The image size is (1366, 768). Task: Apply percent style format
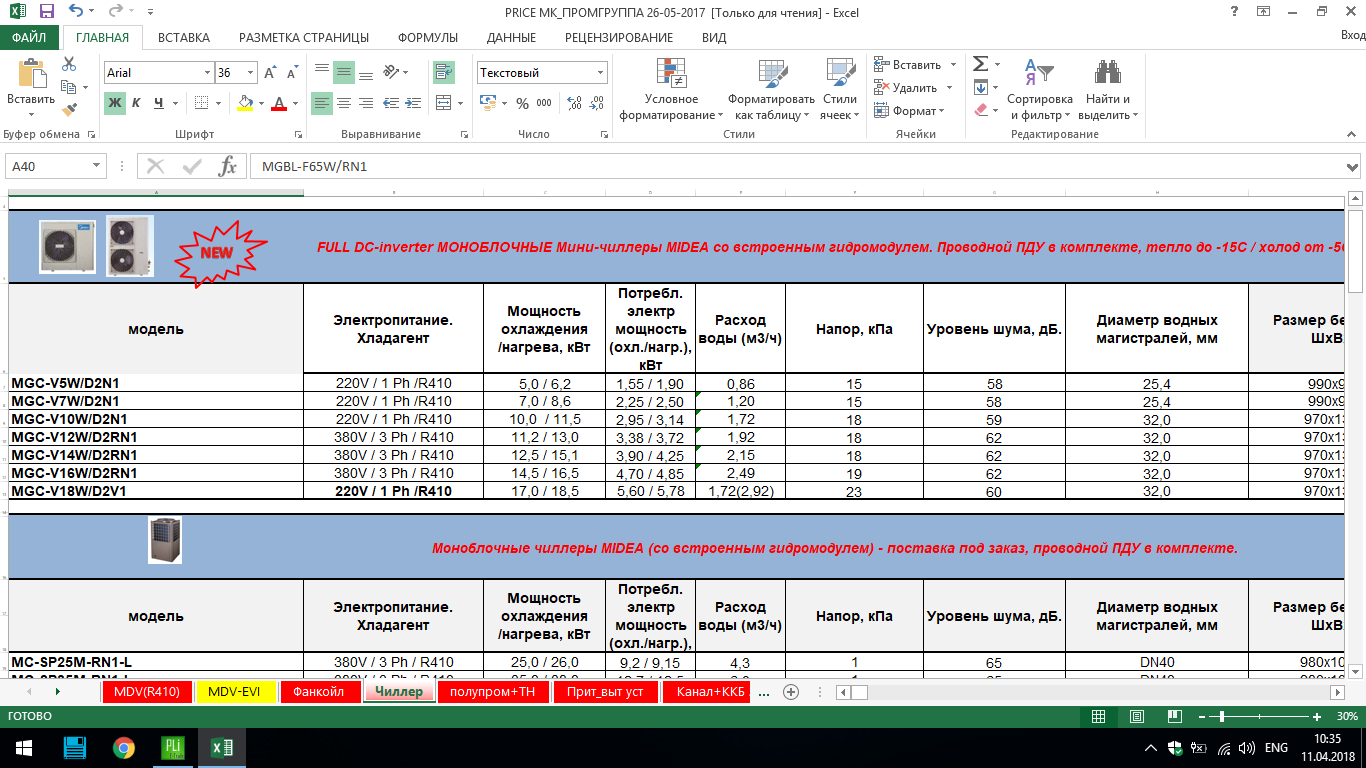coord(523,103)
